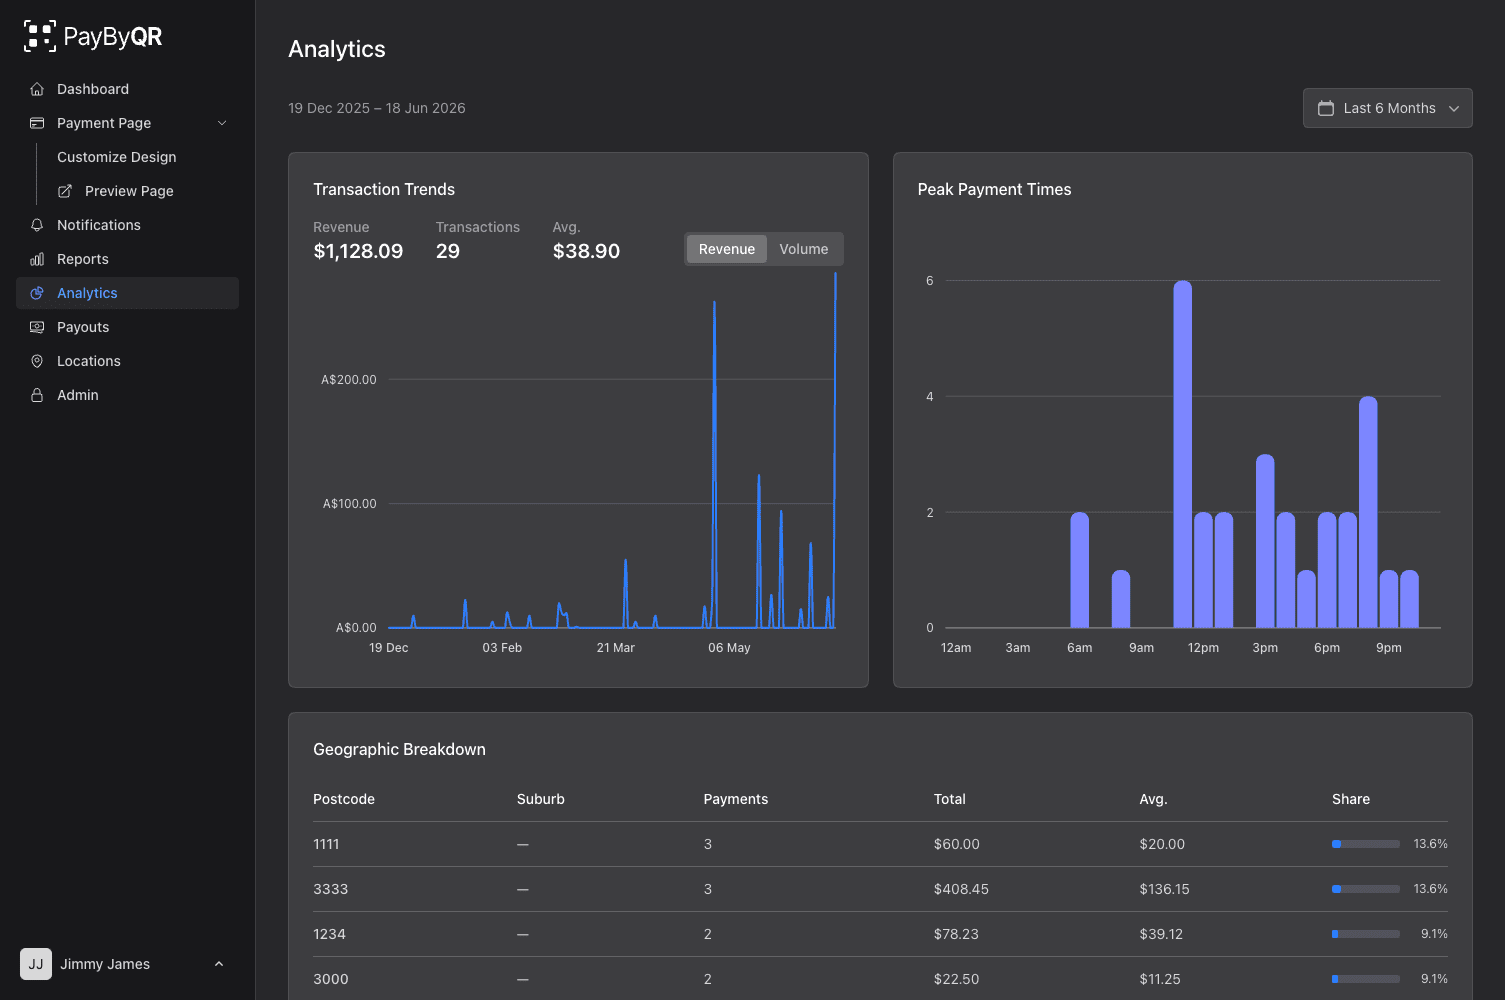The height and width of the screenshot is (1000, 1505).
Task: Click postcode 3333 cell
Action: click(x=331, y=889)
